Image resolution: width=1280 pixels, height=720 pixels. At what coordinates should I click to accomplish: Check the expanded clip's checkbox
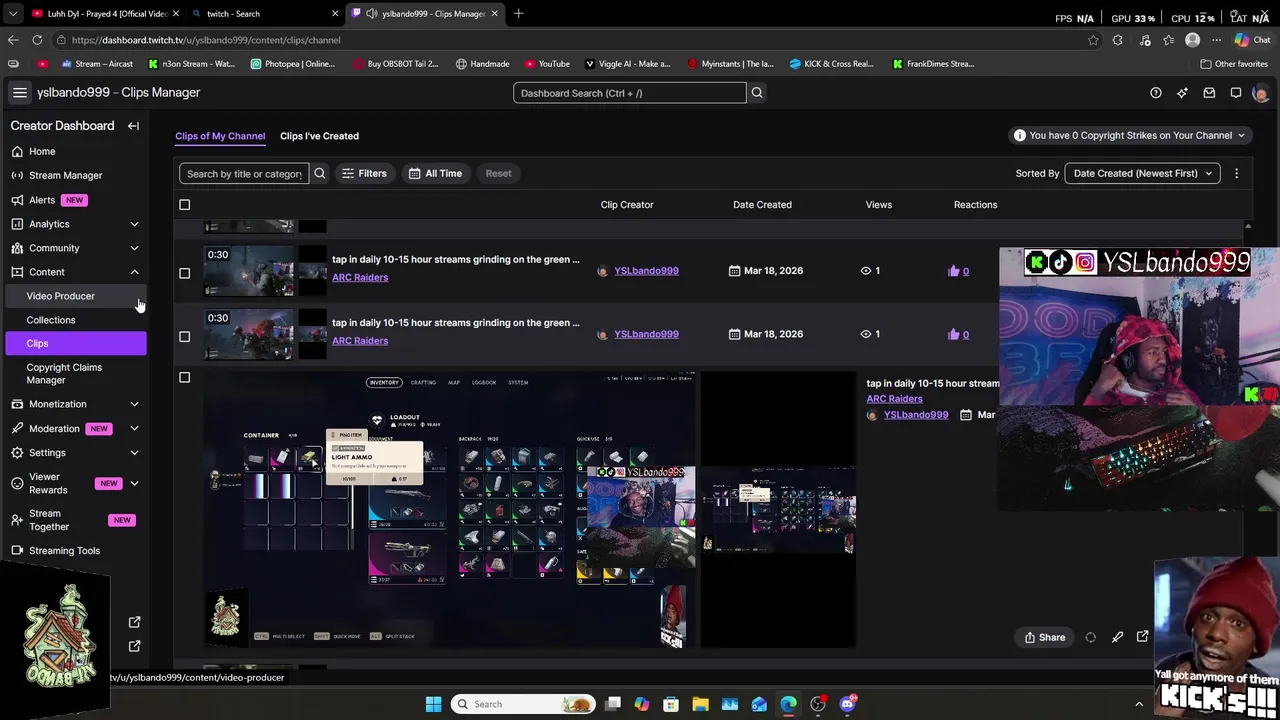coord(184,378)
